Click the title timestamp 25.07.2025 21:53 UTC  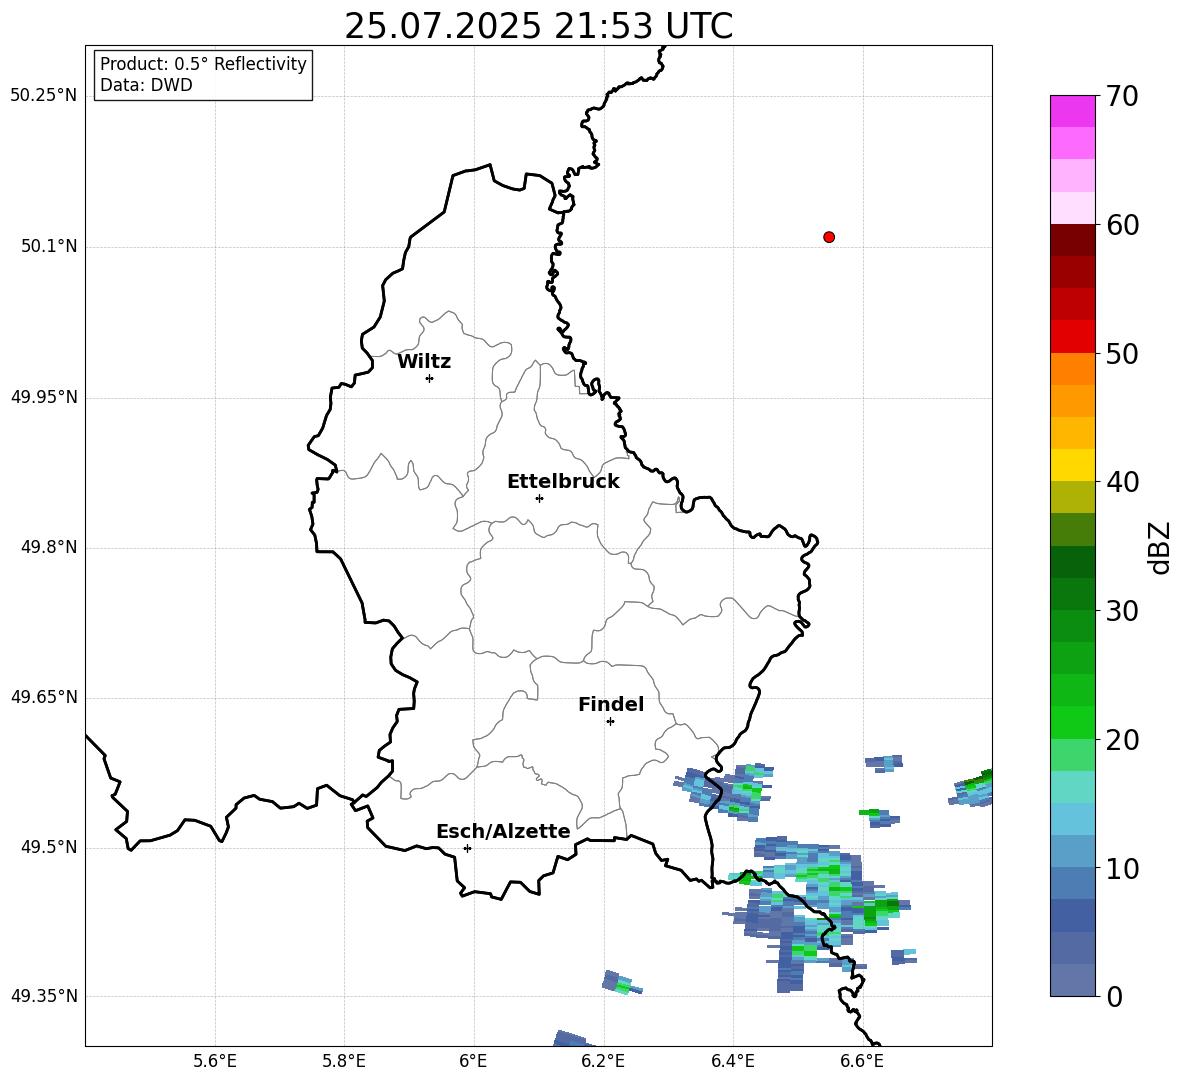point(538,26)
